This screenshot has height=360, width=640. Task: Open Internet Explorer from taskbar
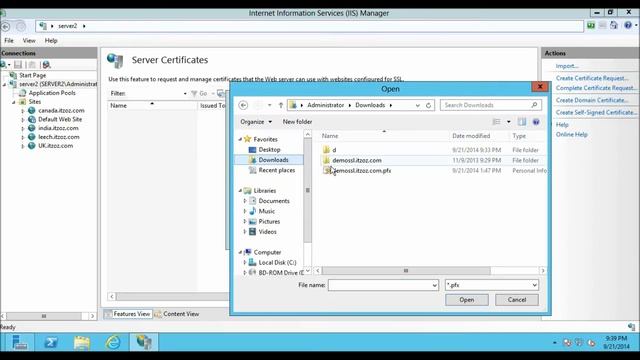click(113, 342)
